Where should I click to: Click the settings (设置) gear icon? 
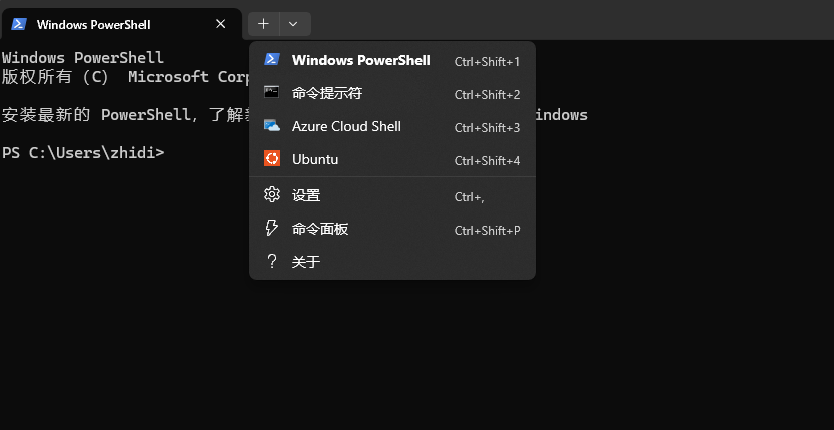271,195
